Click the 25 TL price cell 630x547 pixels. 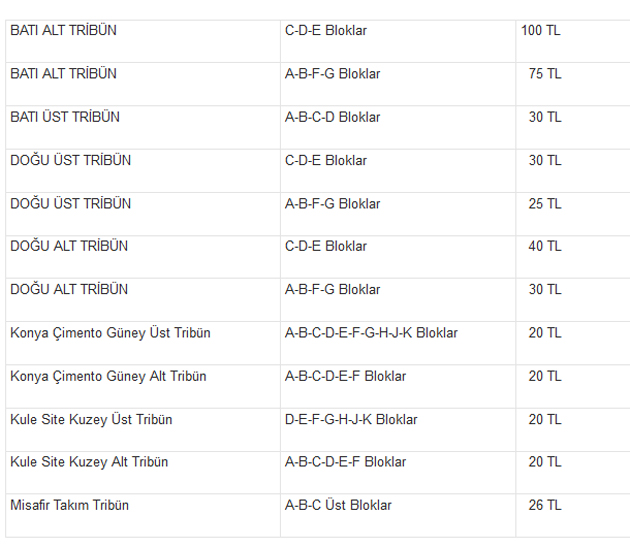(545, 204)
